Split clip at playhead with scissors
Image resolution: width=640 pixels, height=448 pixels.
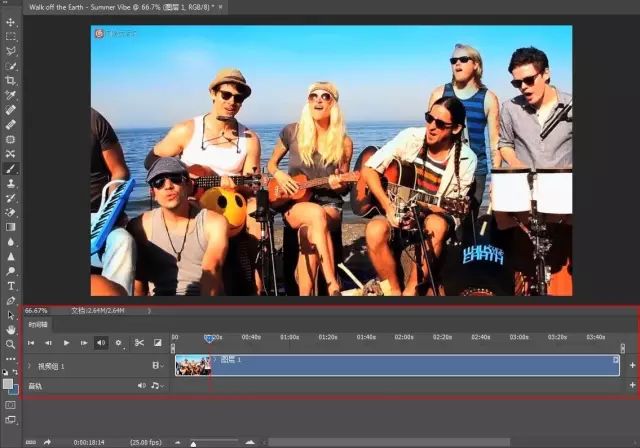139,343
